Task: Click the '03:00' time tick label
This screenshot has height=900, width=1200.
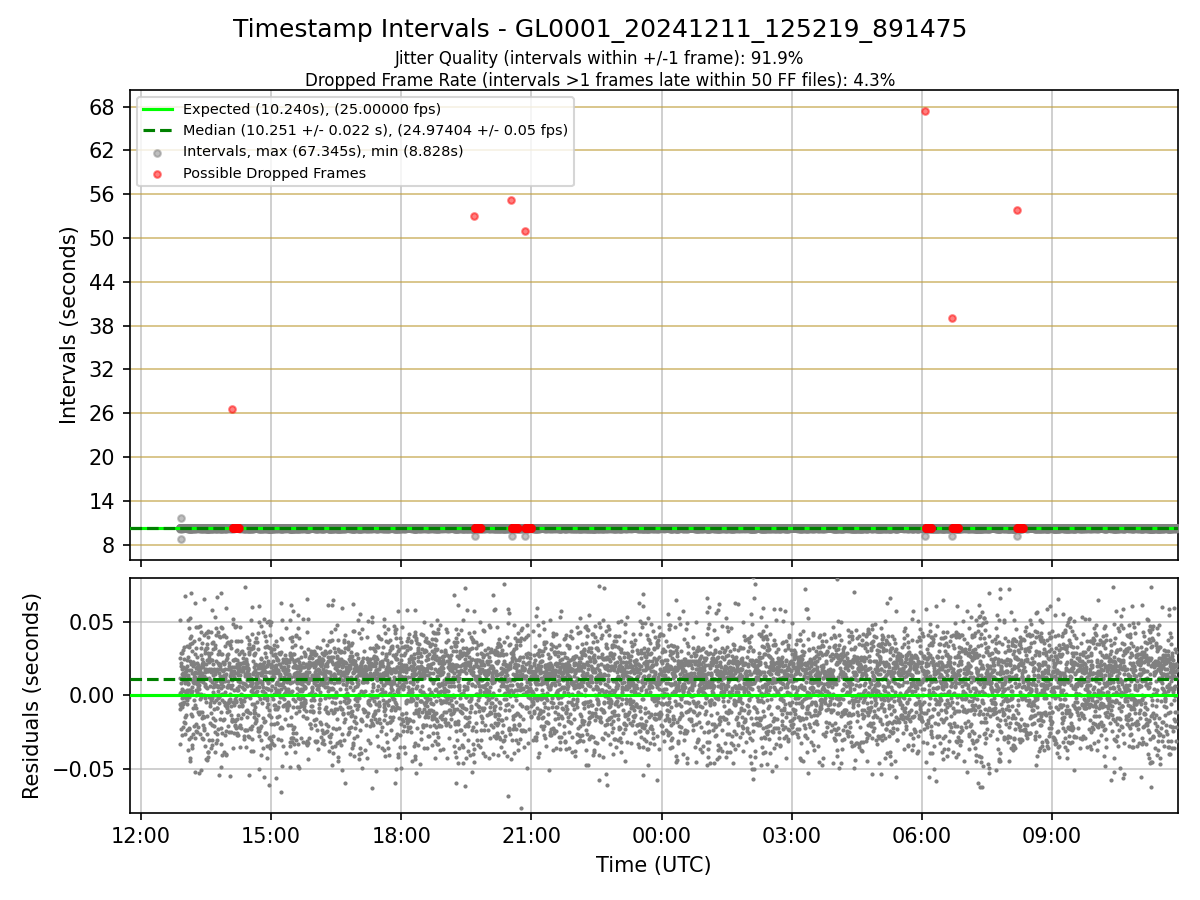Action: point(791,836)
